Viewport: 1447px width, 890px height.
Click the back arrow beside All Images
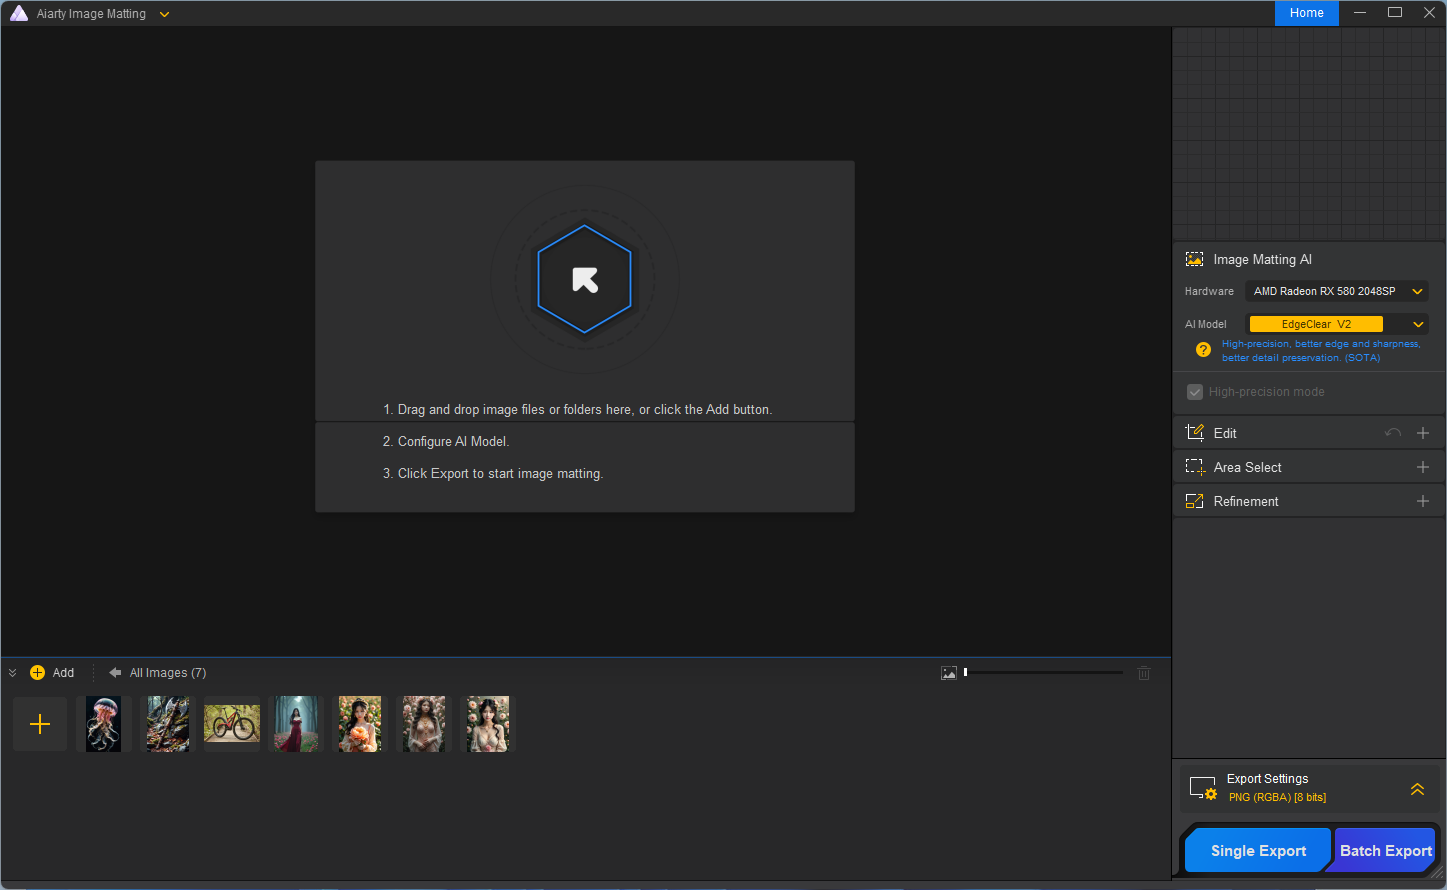115,673
